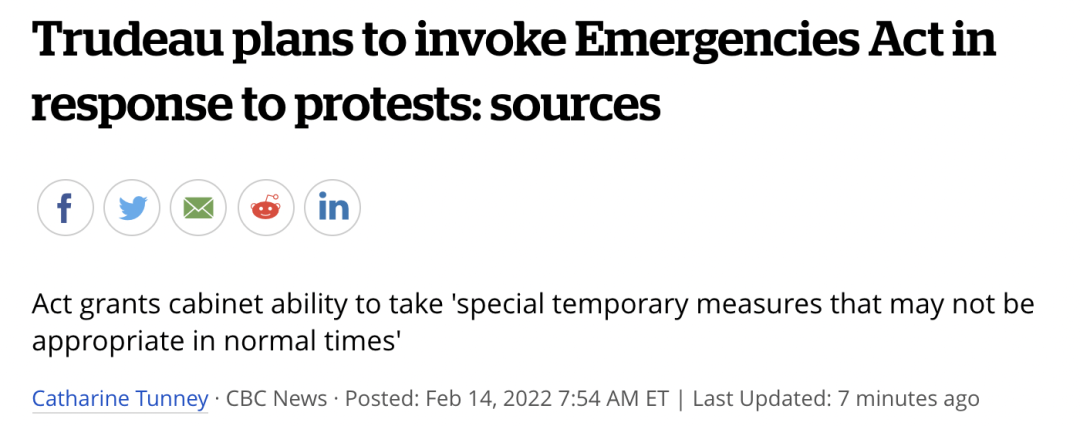This screenshot has height=426, width=1080.
Task: Share the article via the email icon
Action: [198, 208]
